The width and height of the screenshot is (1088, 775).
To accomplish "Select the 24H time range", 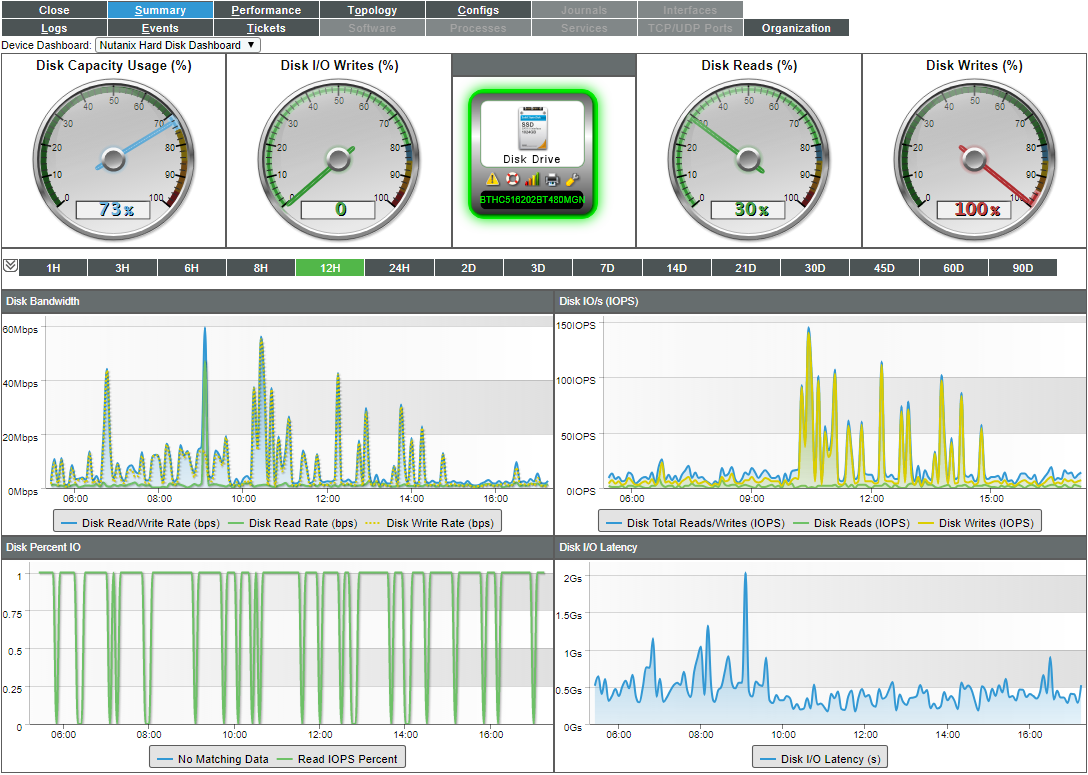I will click(399, 268).
